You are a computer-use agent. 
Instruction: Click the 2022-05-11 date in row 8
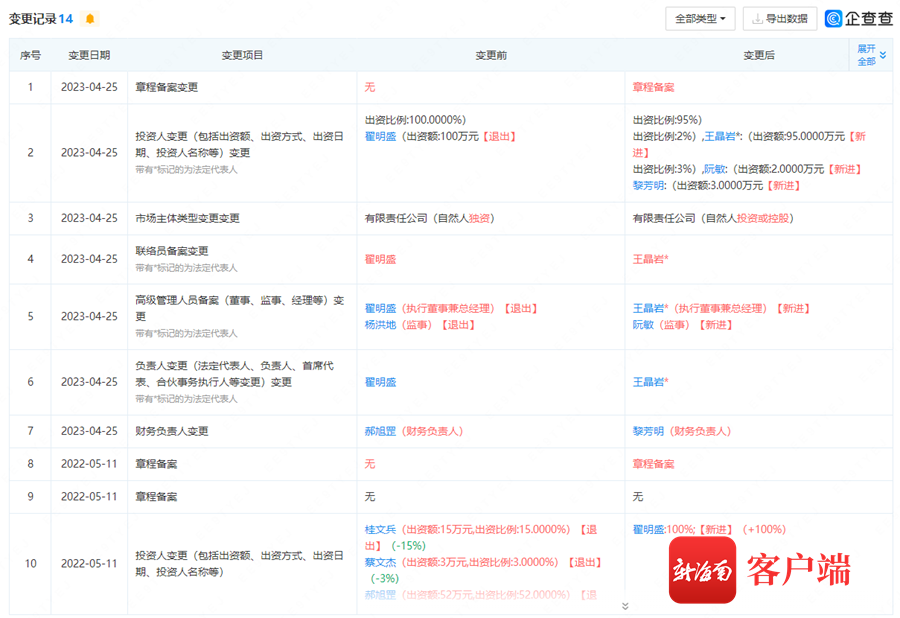pyautogui.click(x=89, y=464)
